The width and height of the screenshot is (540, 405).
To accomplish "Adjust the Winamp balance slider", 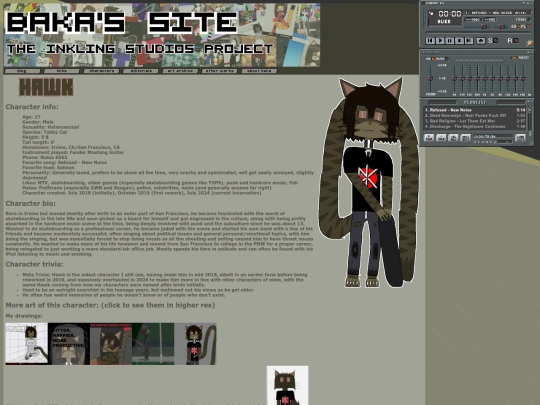I will point(502,27).
